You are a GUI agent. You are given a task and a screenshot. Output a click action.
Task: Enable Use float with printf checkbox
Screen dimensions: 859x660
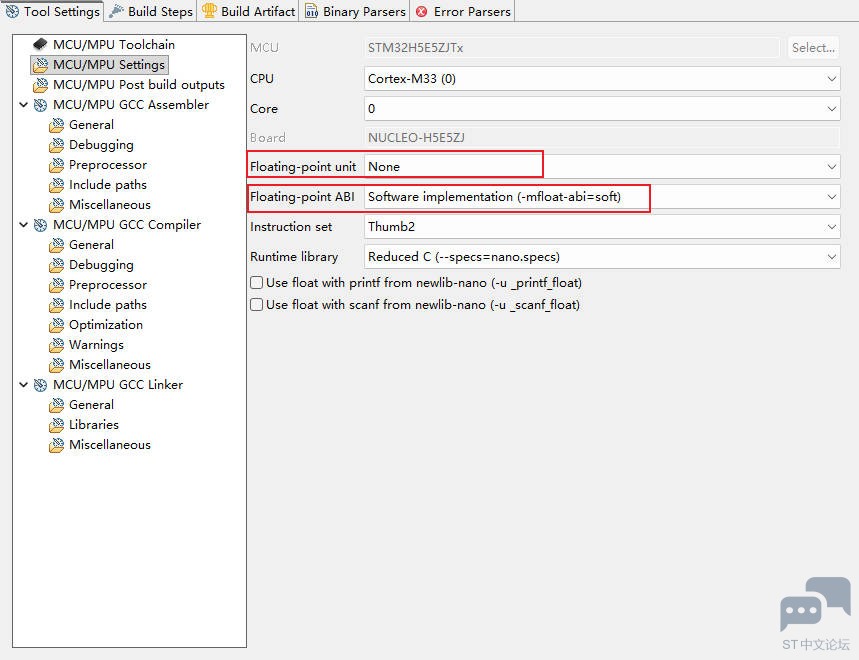256,283
